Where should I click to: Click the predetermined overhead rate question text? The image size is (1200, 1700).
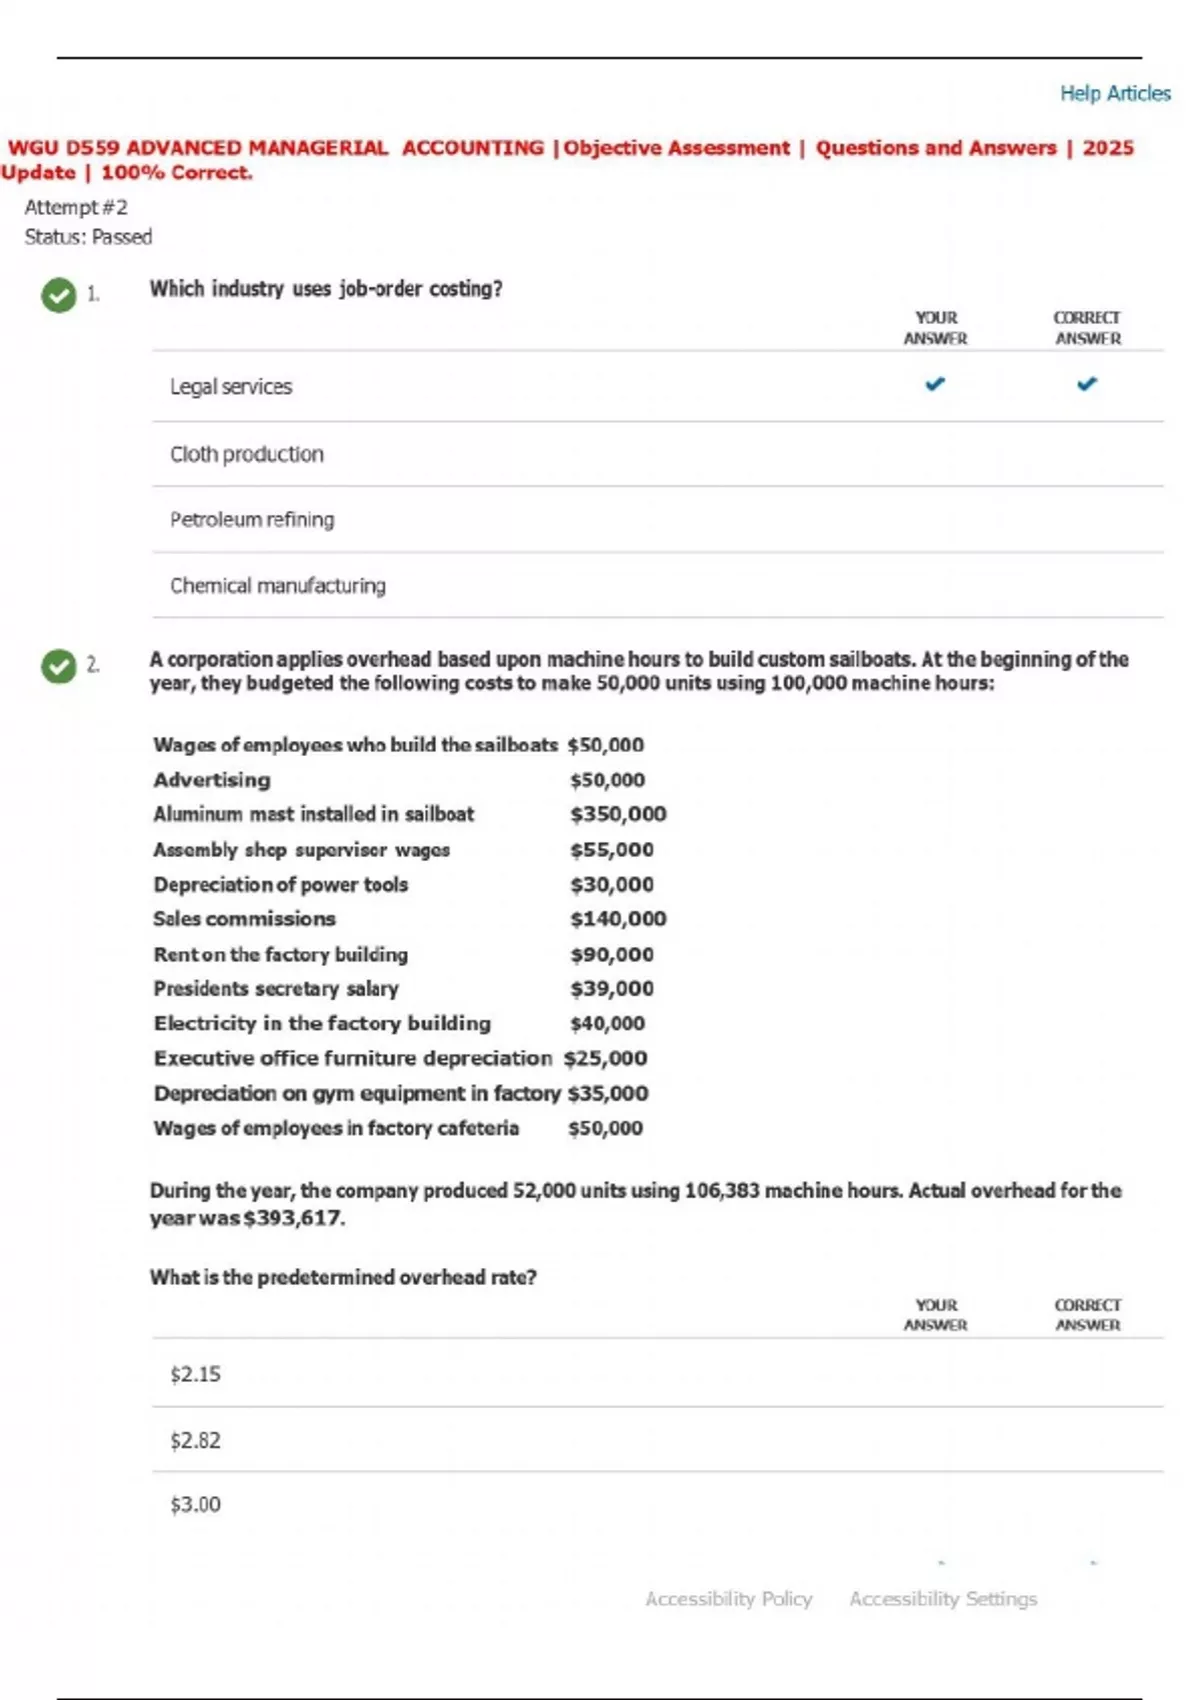tap(343, 1277)
